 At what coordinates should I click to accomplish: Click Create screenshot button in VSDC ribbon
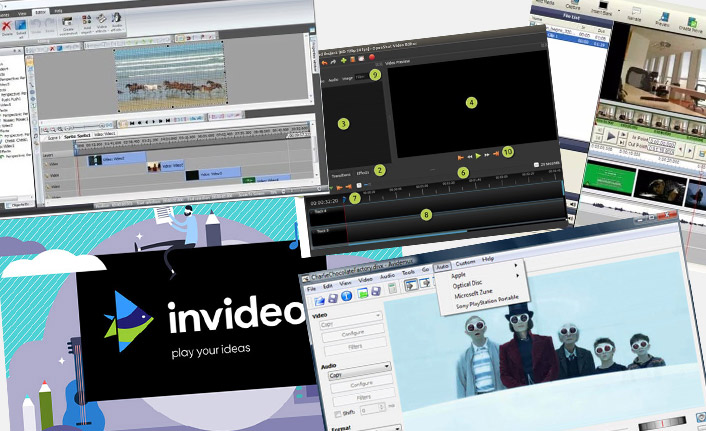tap(68, 26)
